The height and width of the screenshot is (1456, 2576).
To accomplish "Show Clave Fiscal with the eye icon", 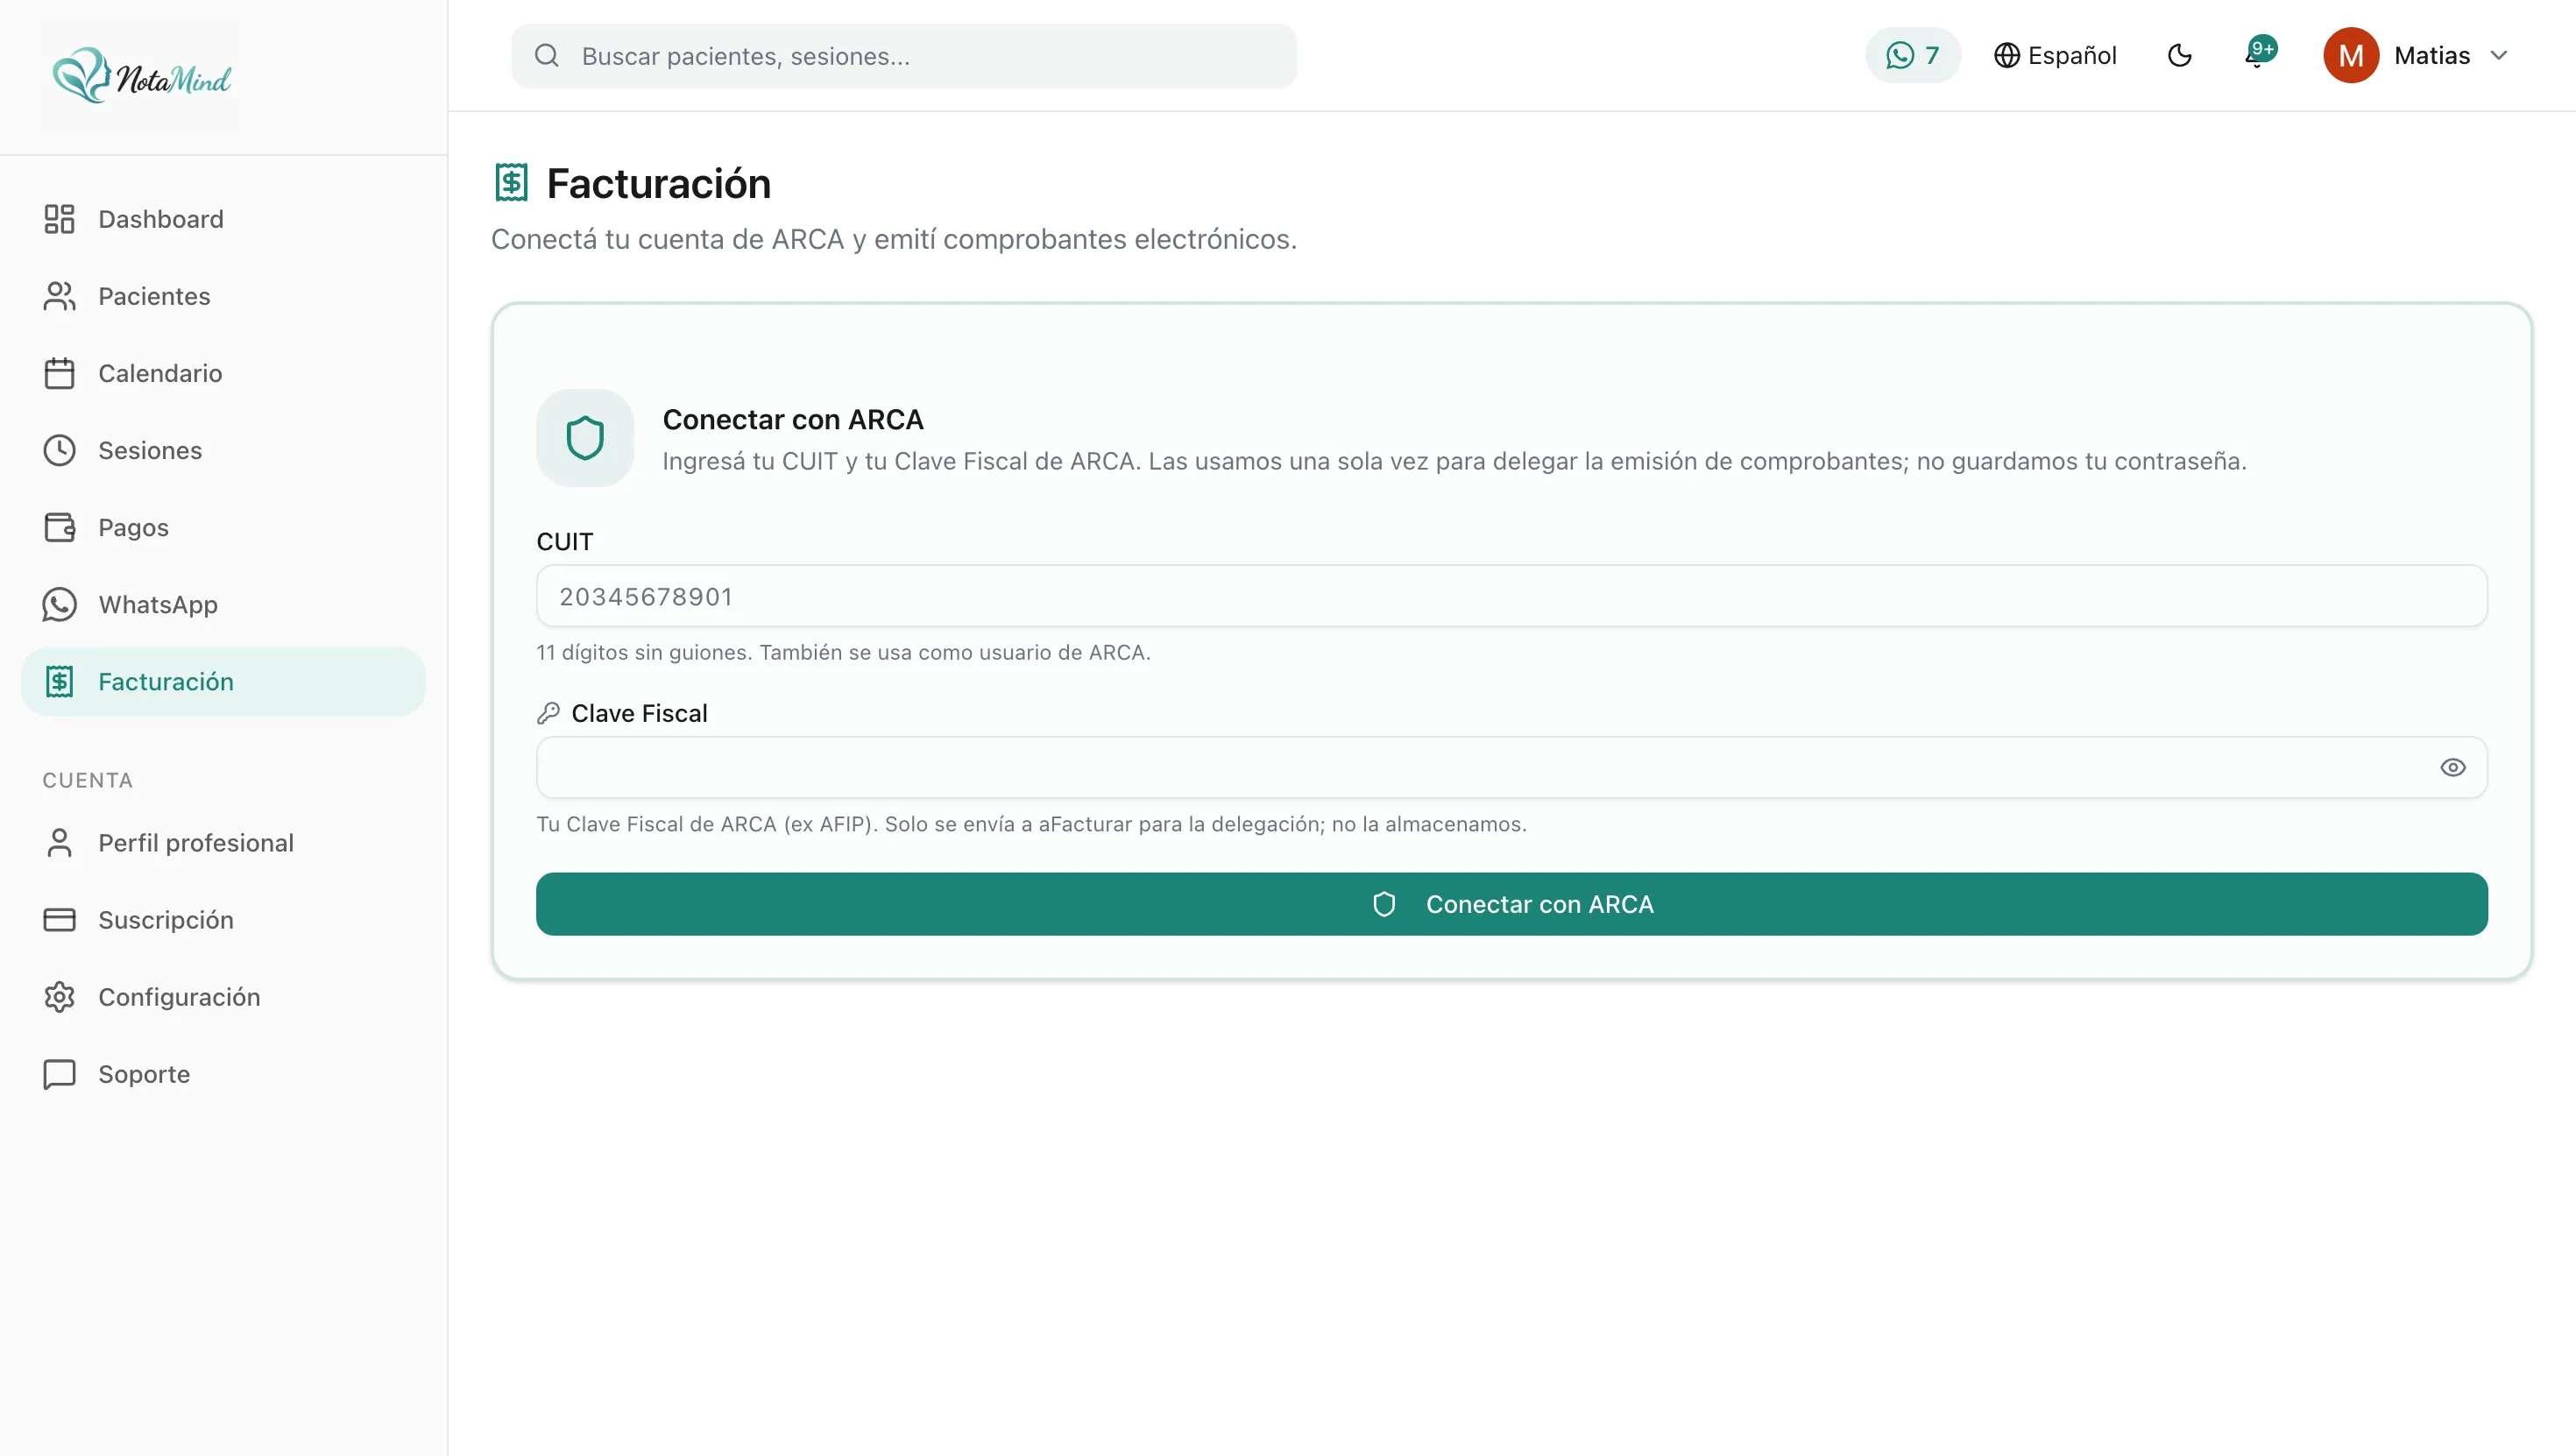I will click(x=2452, y=767).
